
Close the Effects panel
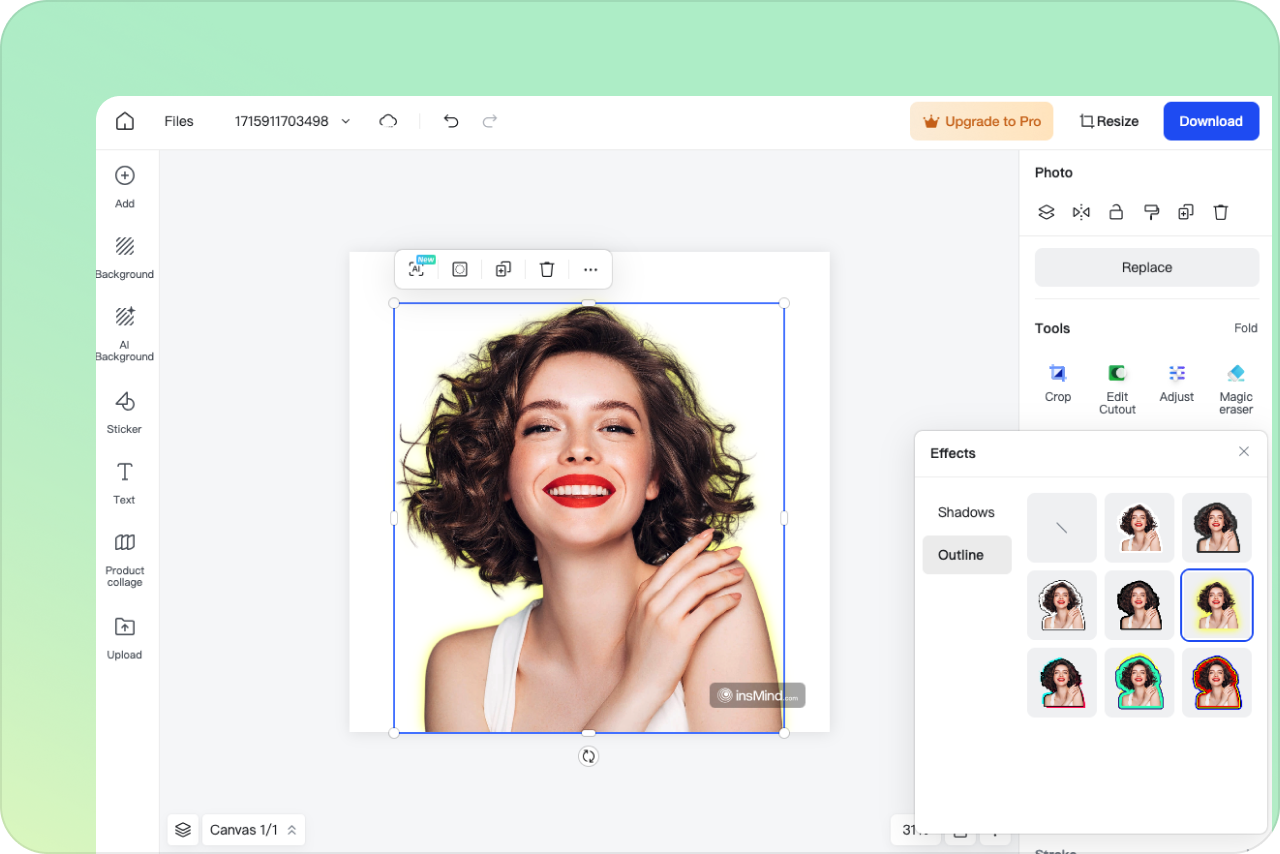click(x=1244, y=452)
